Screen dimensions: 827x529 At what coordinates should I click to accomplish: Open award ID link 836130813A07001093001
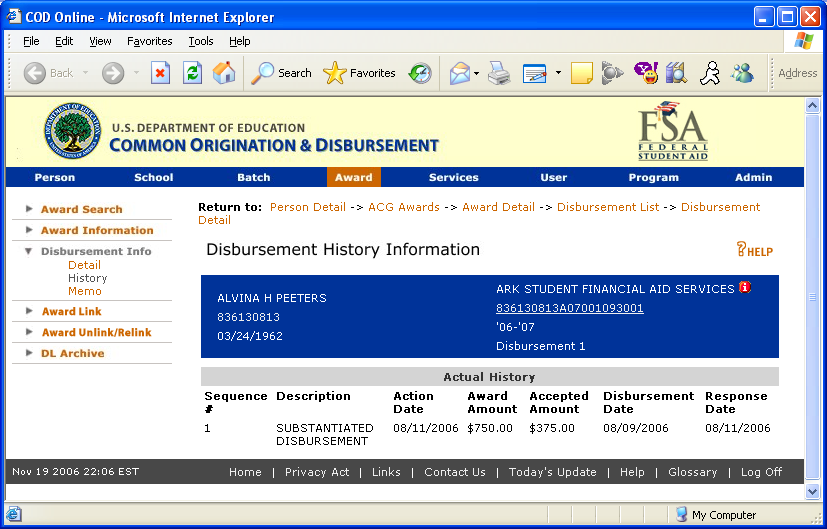[569, 308]
